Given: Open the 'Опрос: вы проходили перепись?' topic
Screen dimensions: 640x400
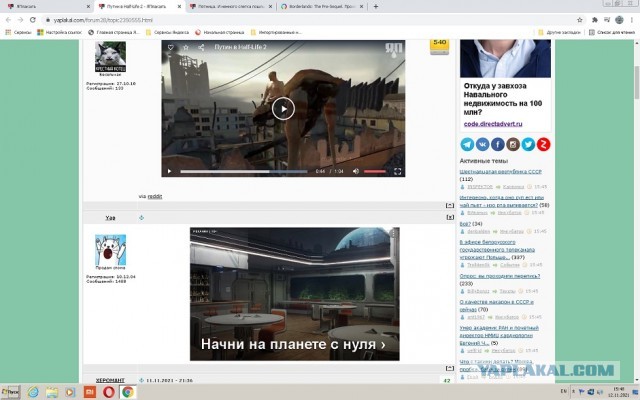Looking at the screenshot, I should (x=500, y=276).
